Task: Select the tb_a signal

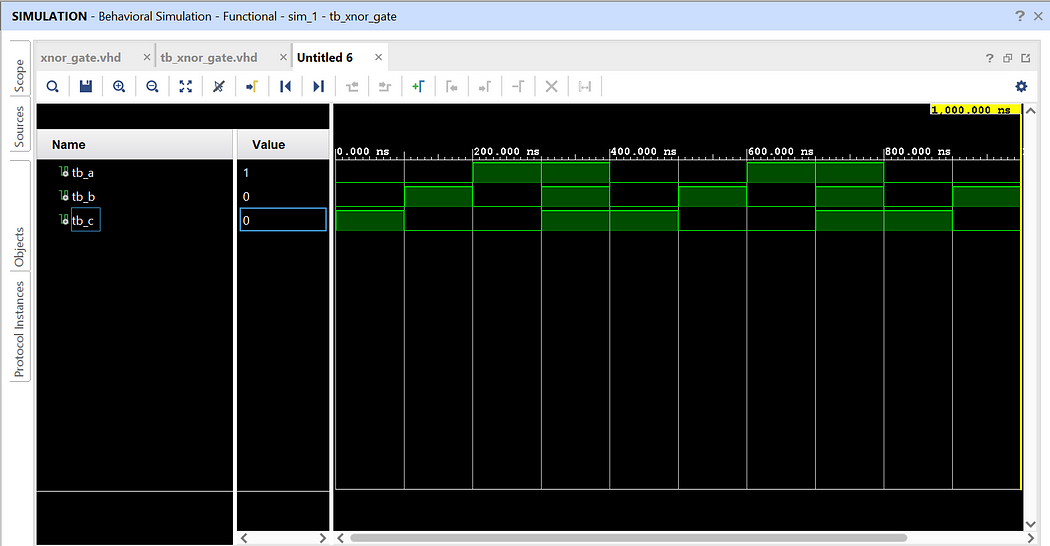Action: pos(82,173)
